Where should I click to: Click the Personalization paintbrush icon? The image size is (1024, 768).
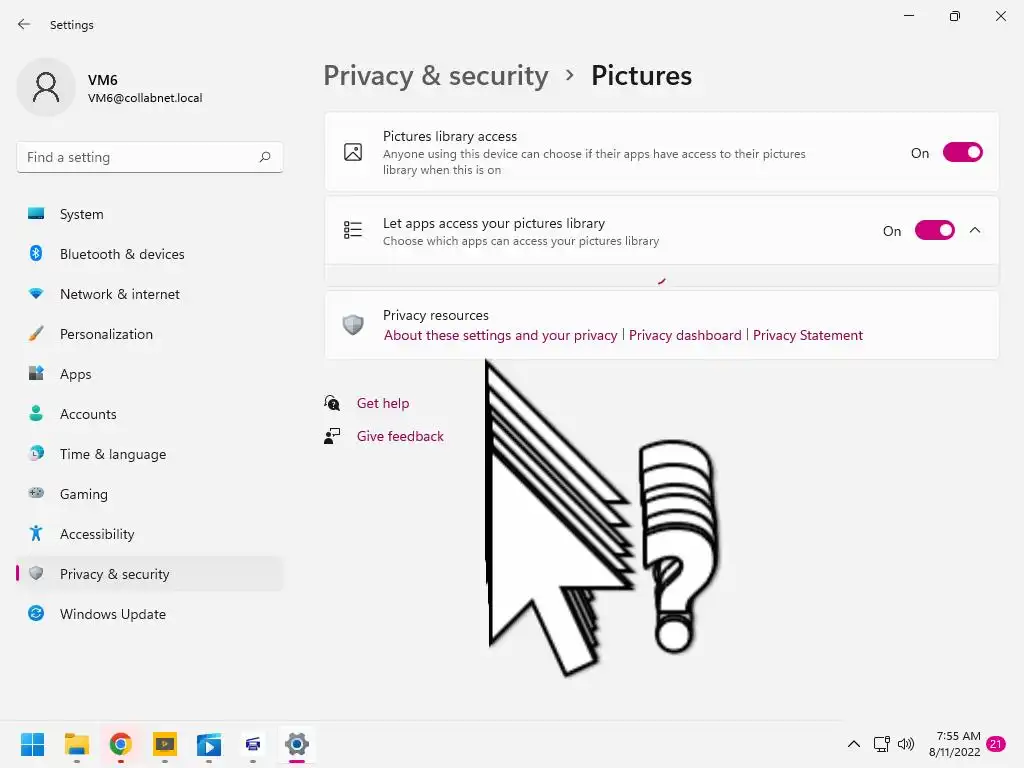click(x=36, y=334)
